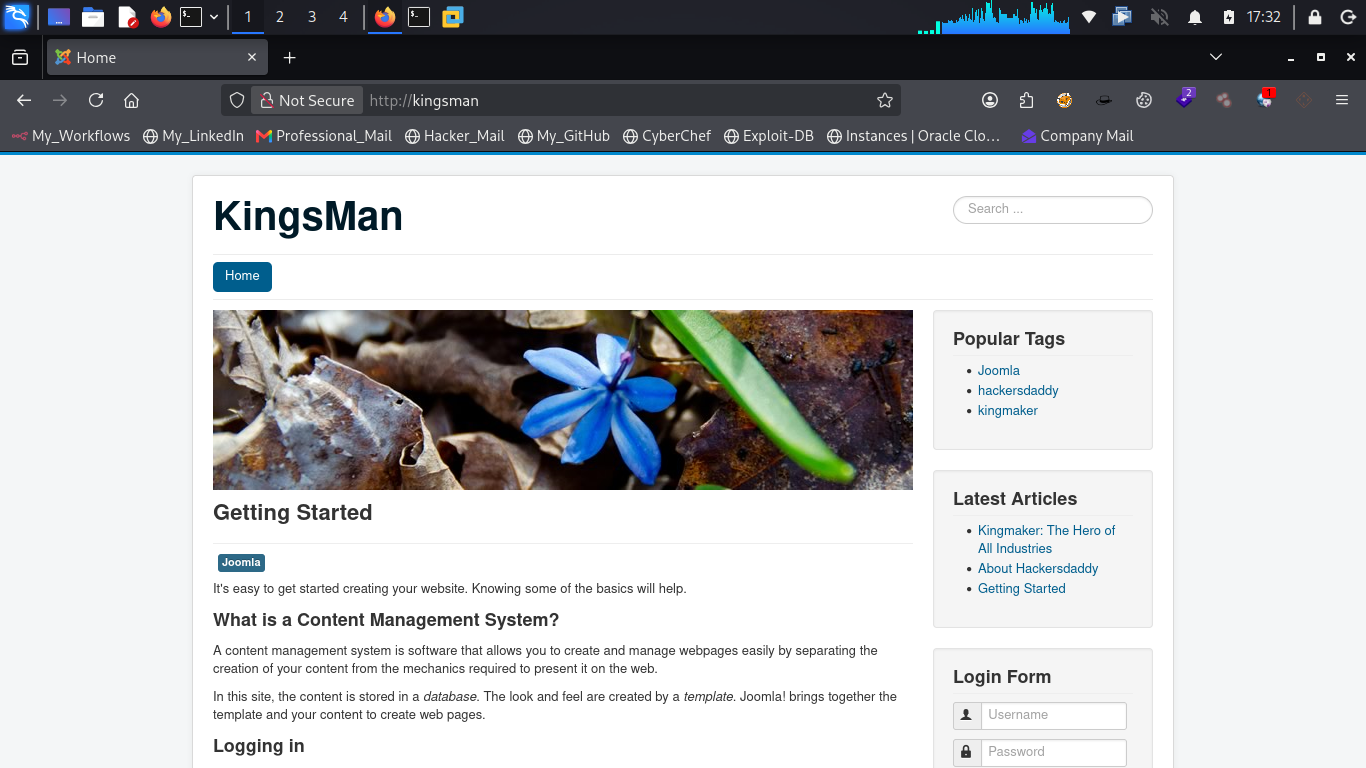Click the KingsMan site title
This screenshot has width=1366, height=768.
tap(308, 216)
